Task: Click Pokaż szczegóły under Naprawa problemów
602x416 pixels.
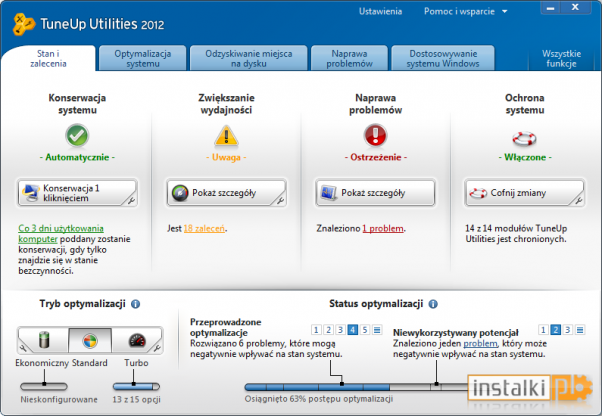Action: 375,193
